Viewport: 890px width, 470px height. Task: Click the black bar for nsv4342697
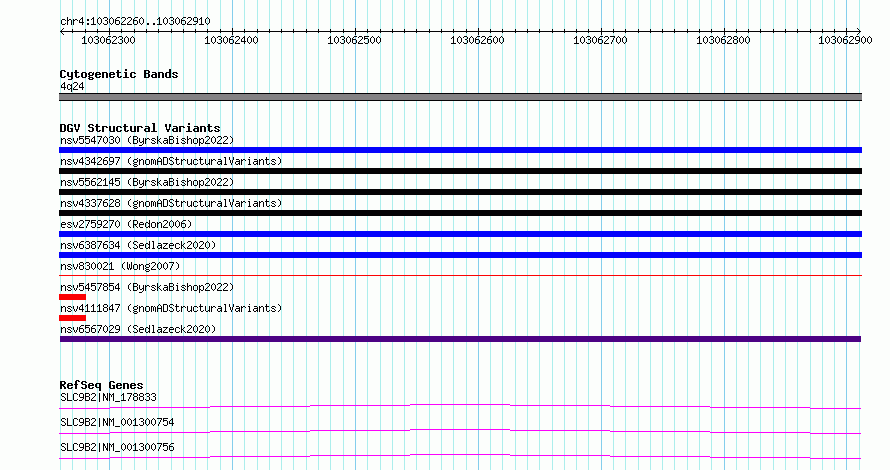[460, 171]
